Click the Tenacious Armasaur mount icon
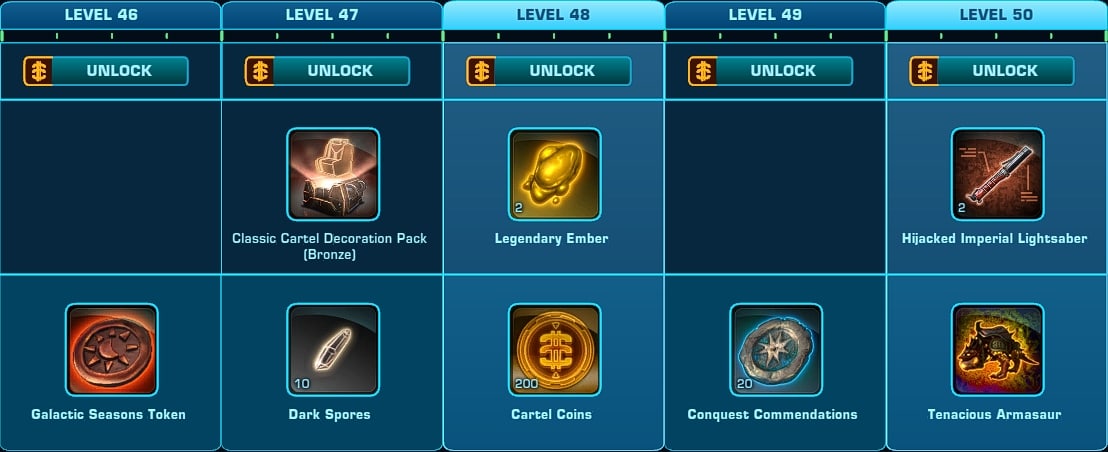Screen dimensions: 1108x452 coord(998,350)
